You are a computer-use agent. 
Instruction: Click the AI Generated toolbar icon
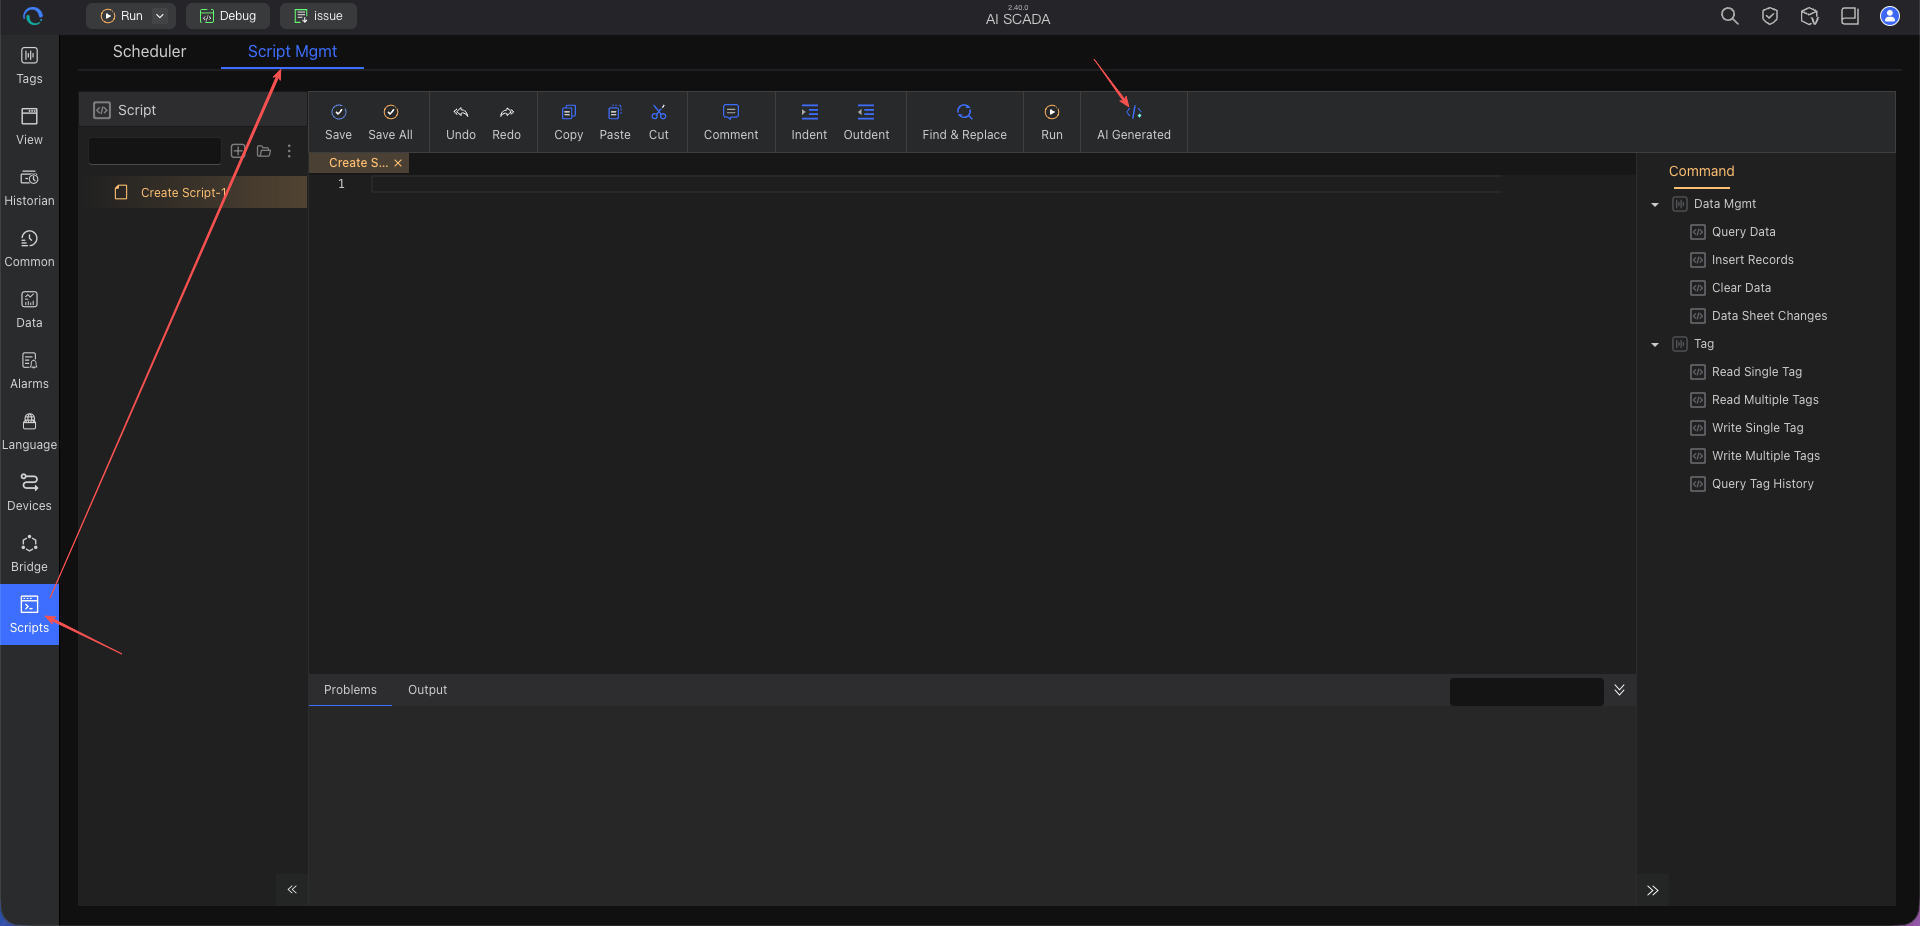point(1133,112)
